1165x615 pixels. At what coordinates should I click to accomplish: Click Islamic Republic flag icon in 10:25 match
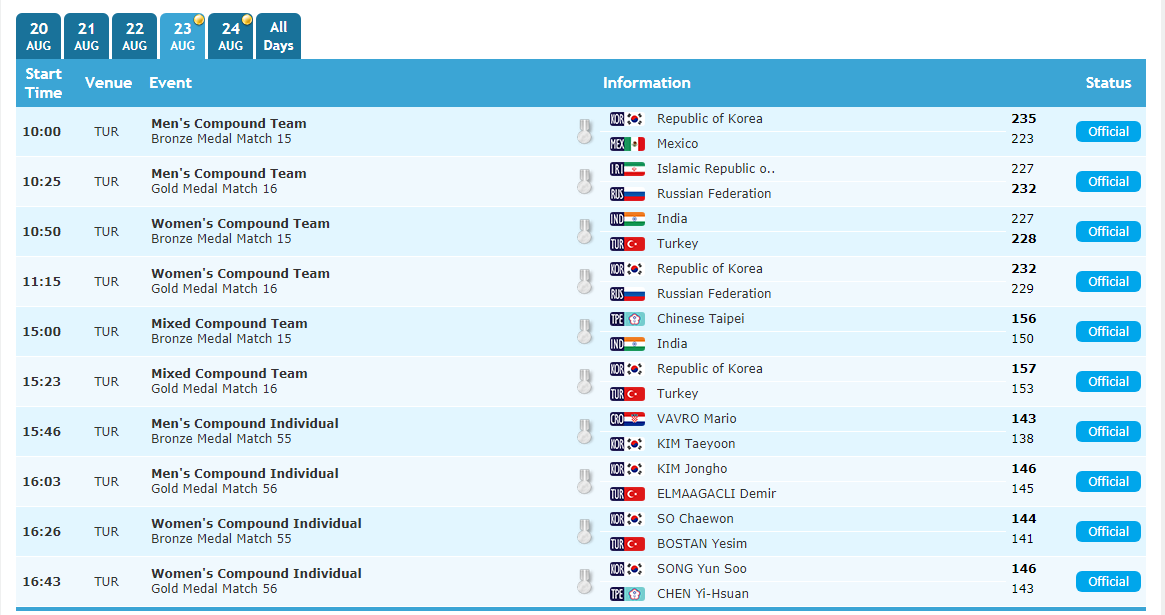click(x=627, y=169)
